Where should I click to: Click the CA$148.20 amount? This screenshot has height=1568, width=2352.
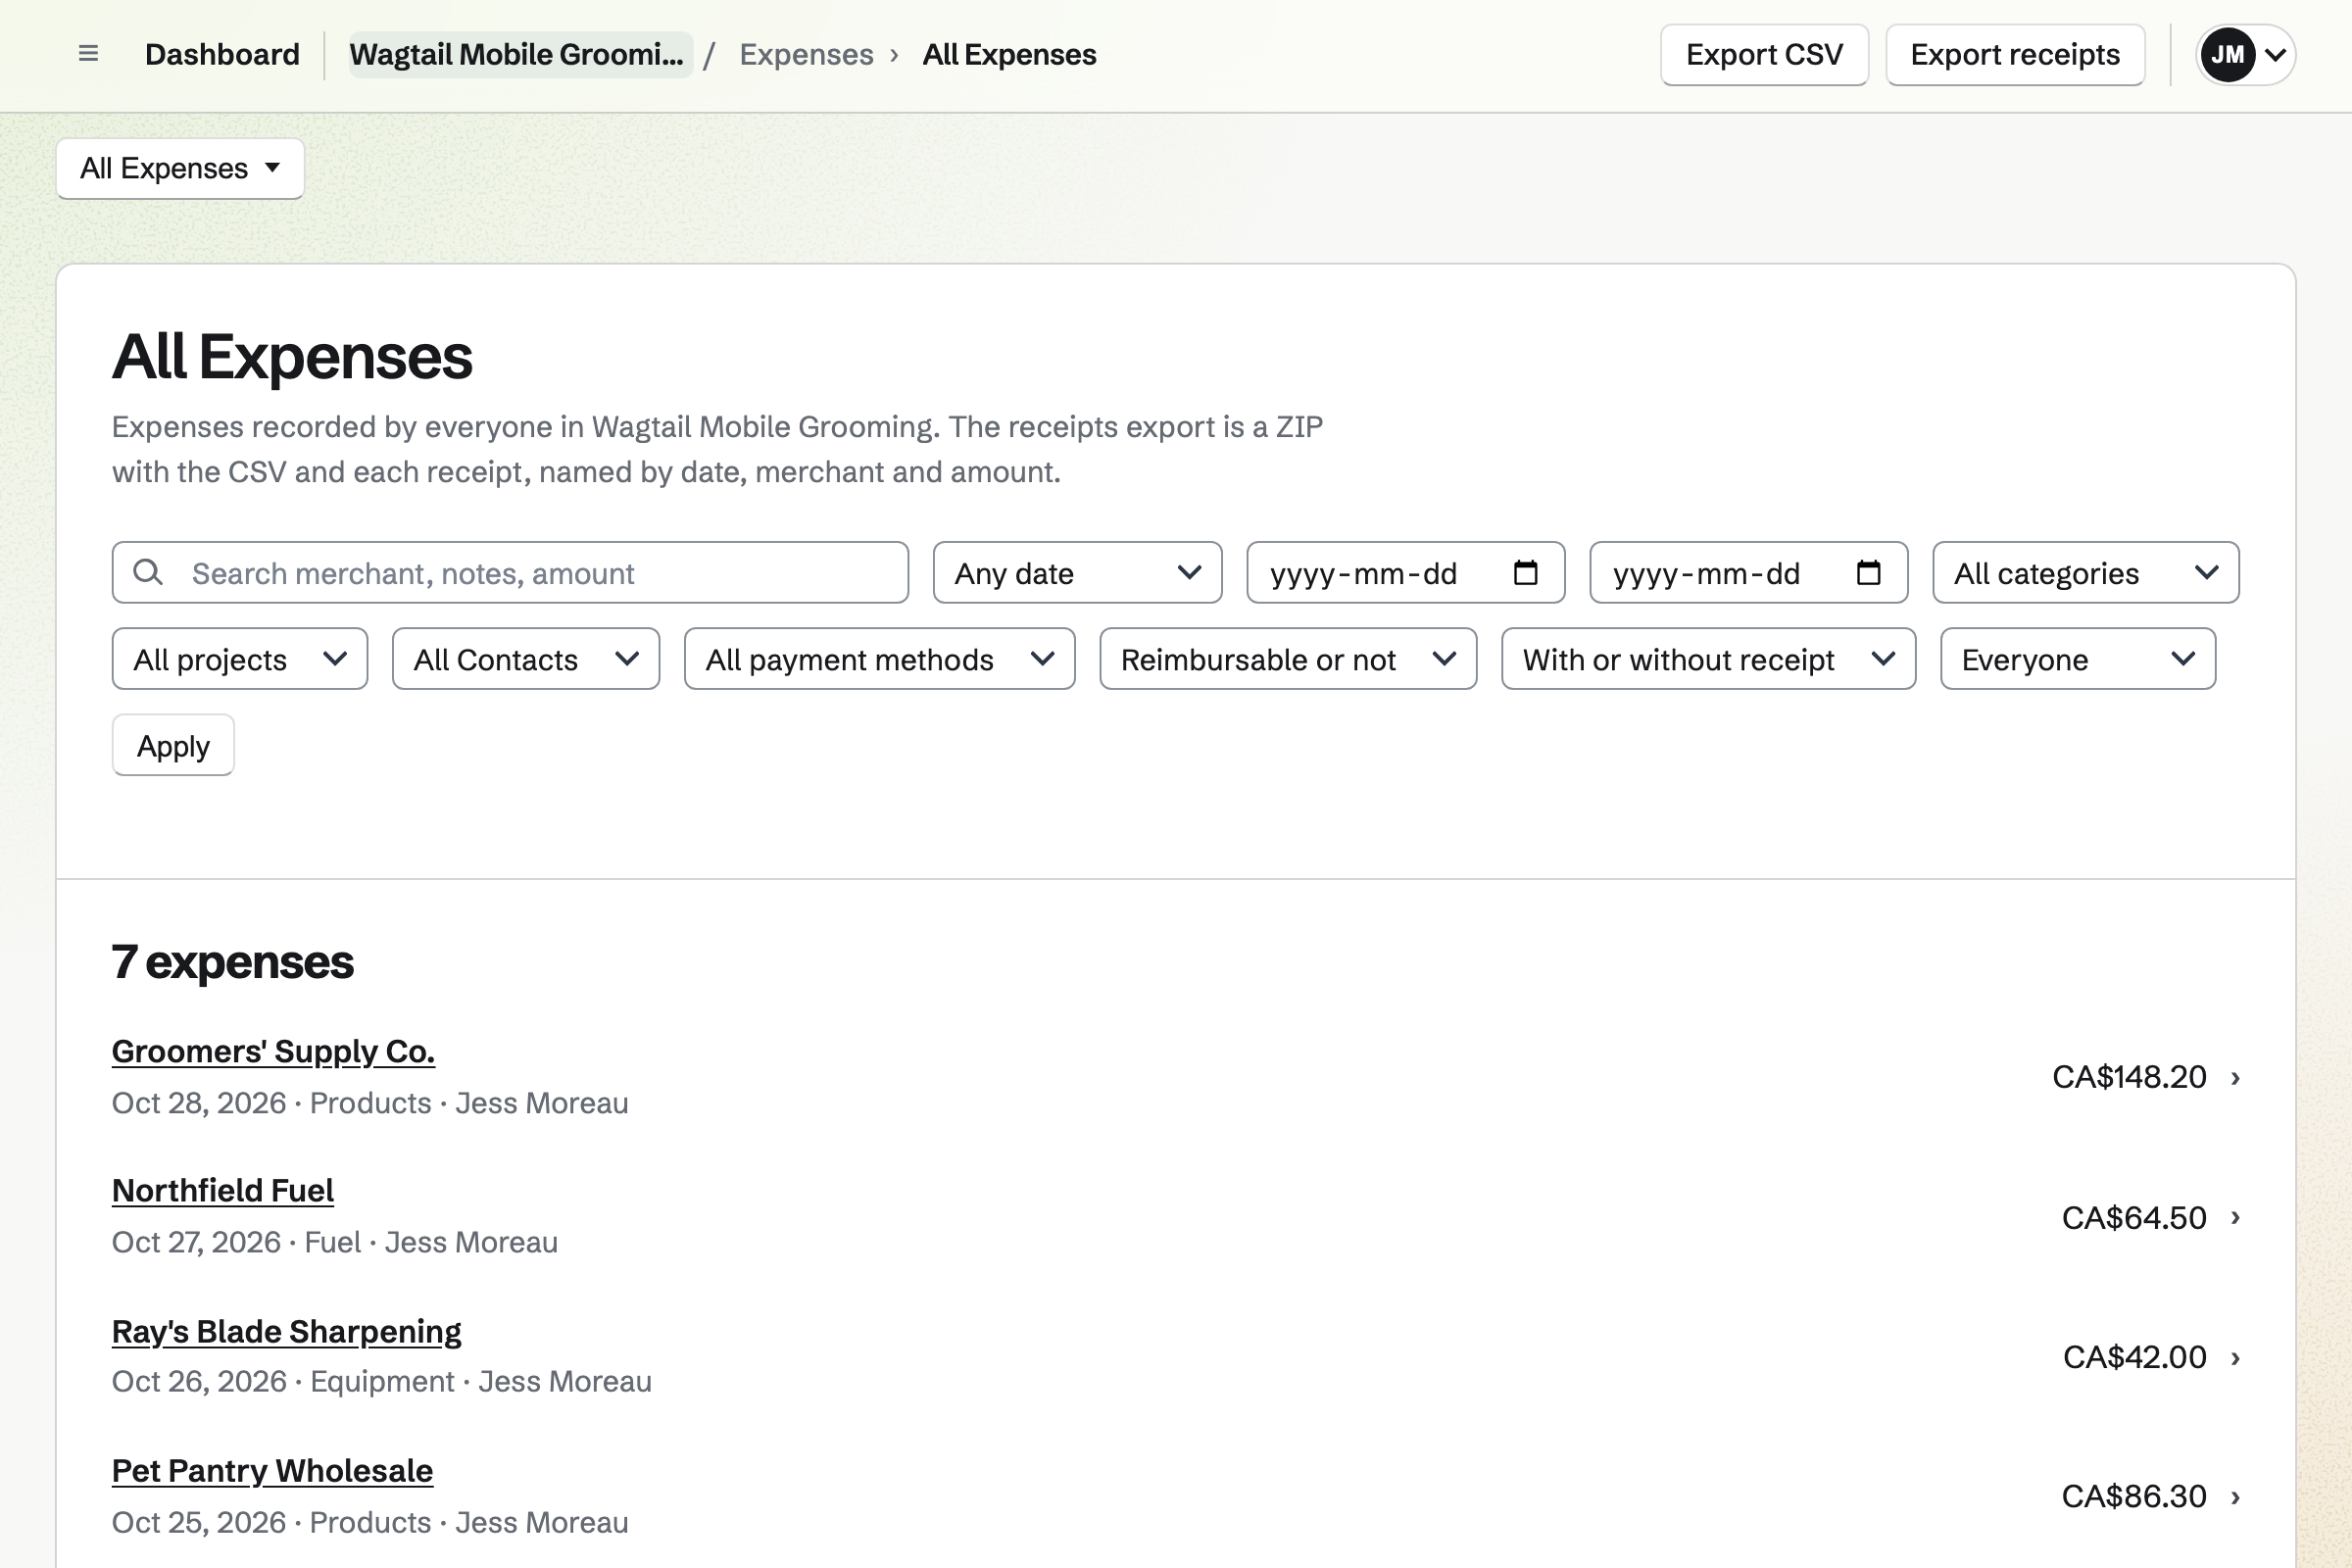click(2129, 1077)
